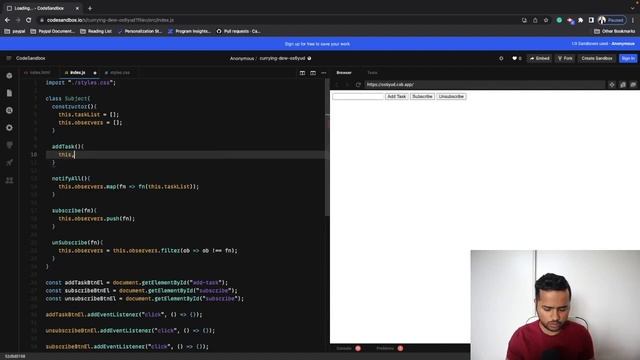Go forward in the preview browser
The image size is (640, 360).
[347, 84]
